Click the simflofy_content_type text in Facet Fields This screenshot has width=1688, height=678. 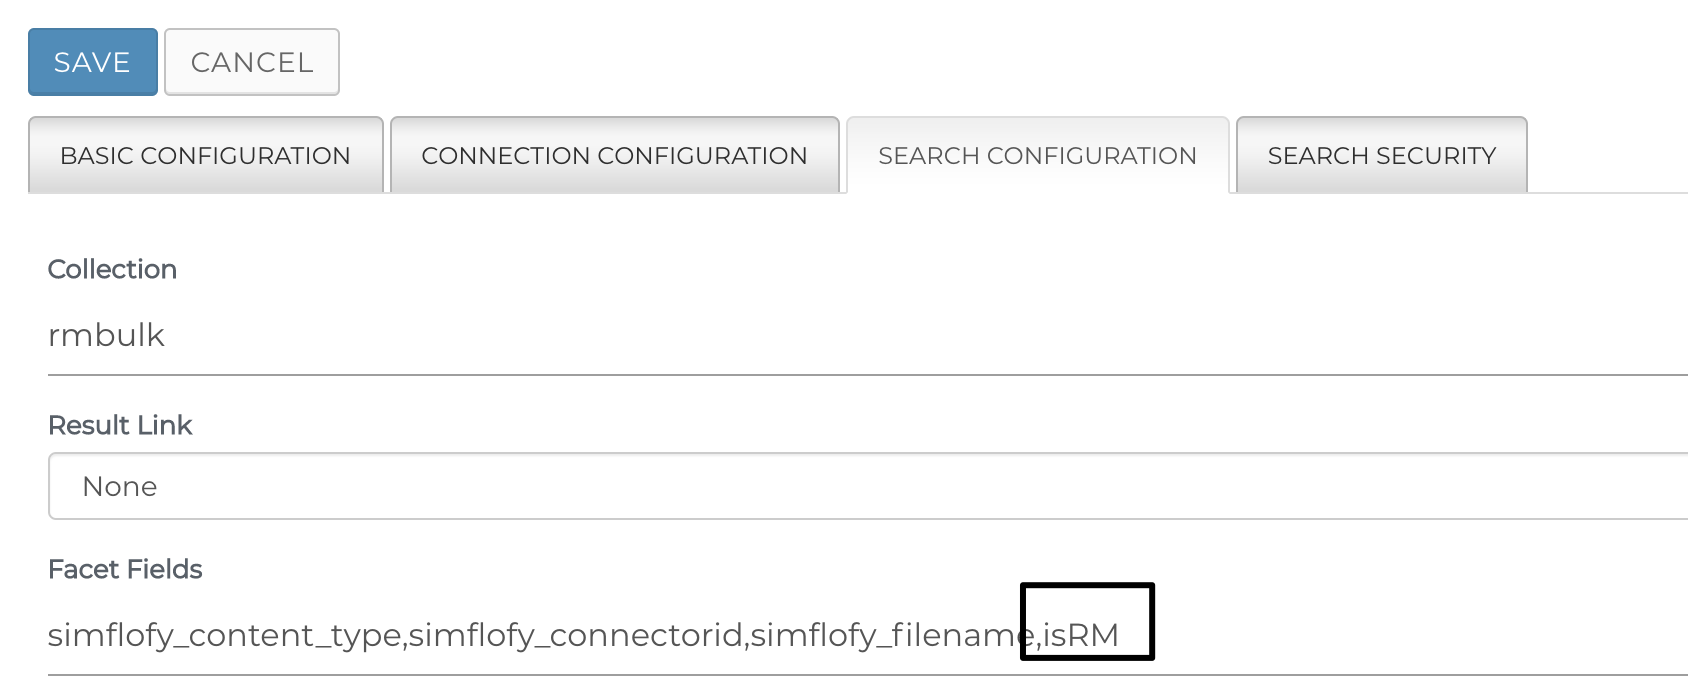[x=225, y=635]
